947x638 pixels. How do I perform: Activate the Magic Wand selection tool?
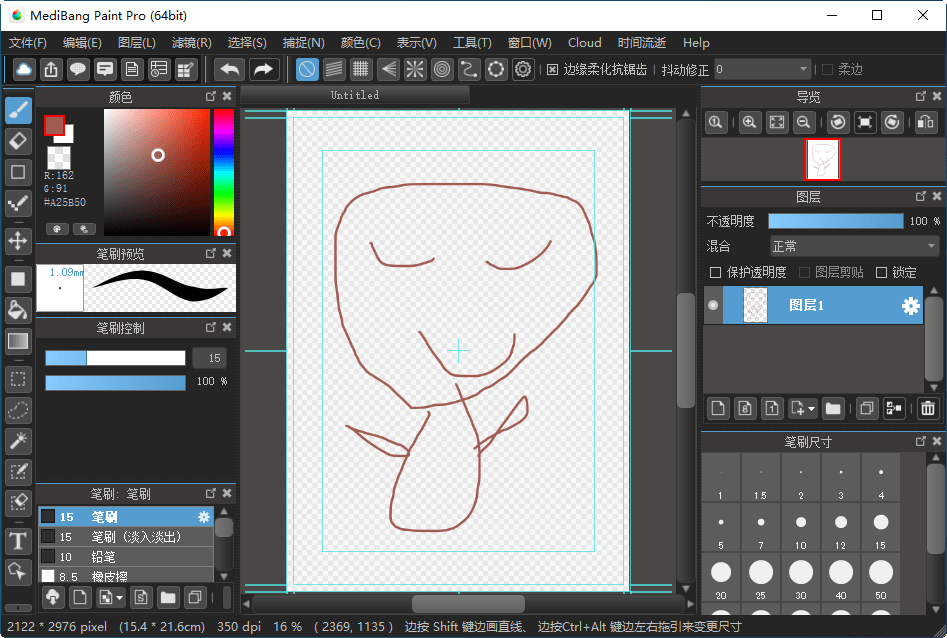[18, 440]
